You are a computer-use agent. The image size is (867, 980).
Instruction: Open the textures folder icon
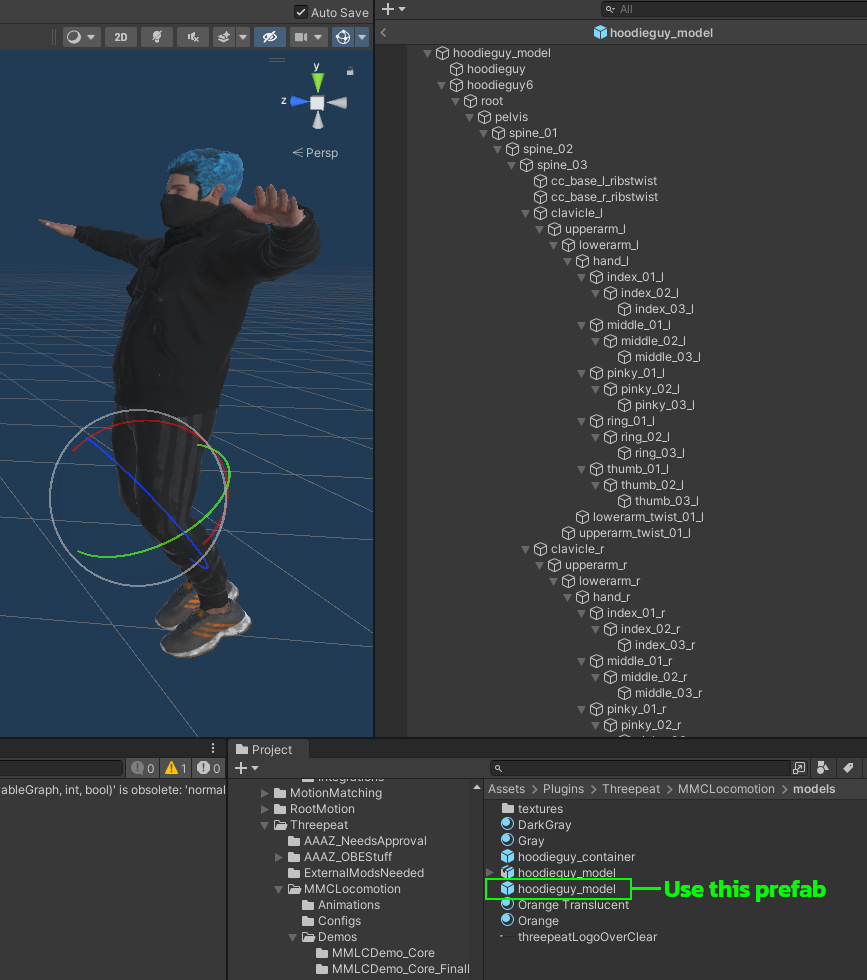(508, 809)
